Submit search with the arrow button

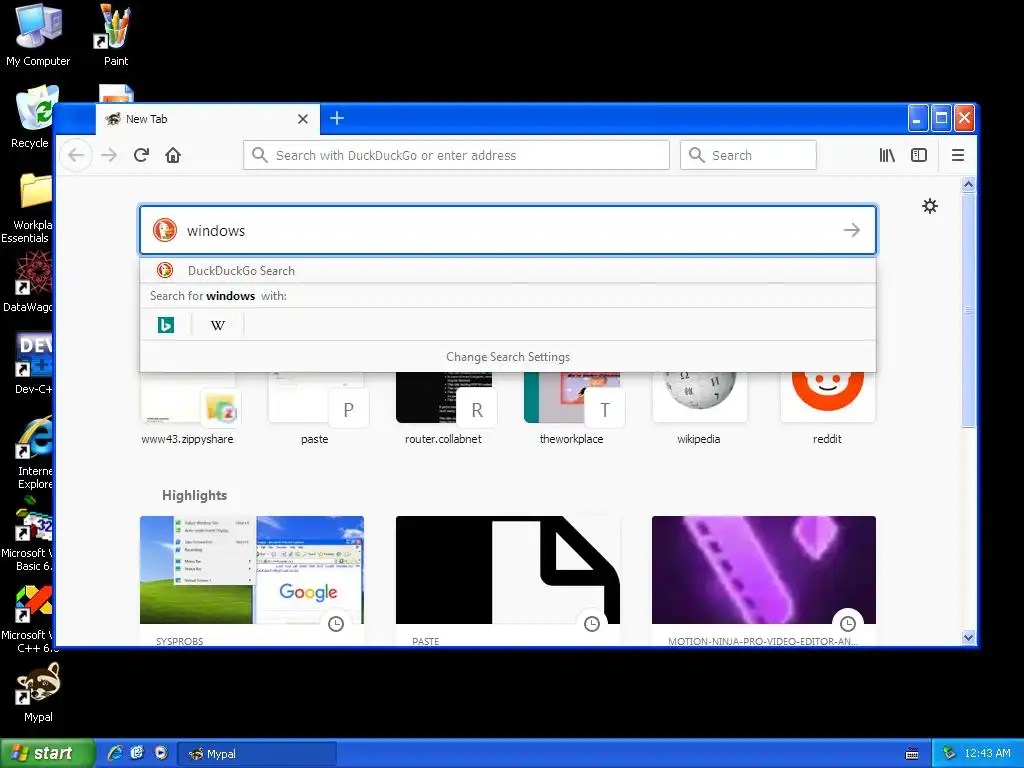click(852, 230)
